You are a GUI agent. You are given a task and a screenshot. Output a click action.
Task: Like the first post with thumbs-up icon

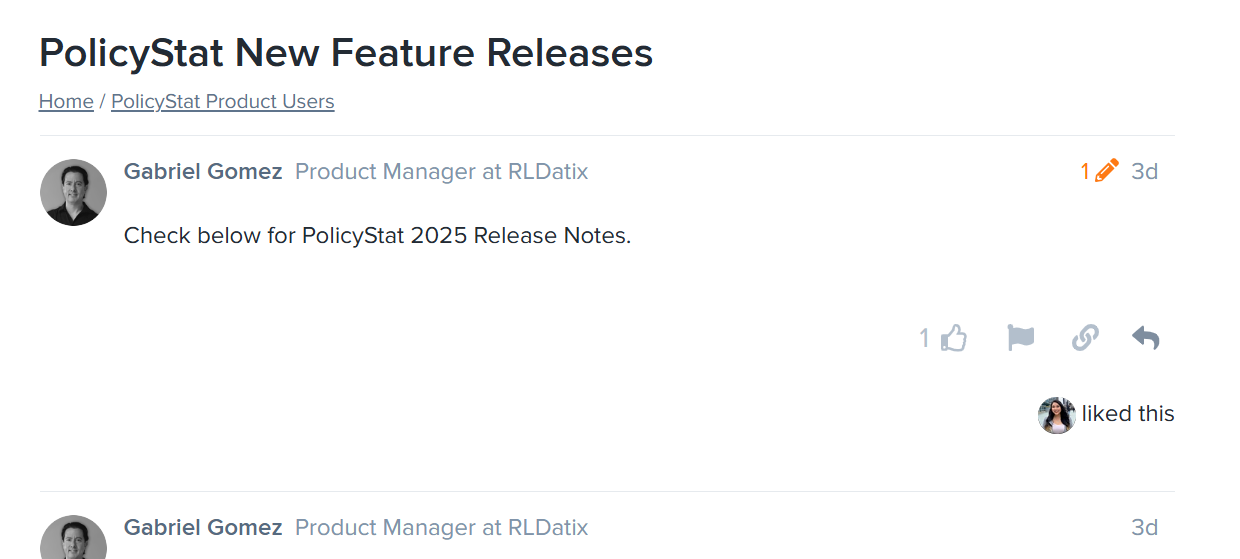(x=954, y=339)
